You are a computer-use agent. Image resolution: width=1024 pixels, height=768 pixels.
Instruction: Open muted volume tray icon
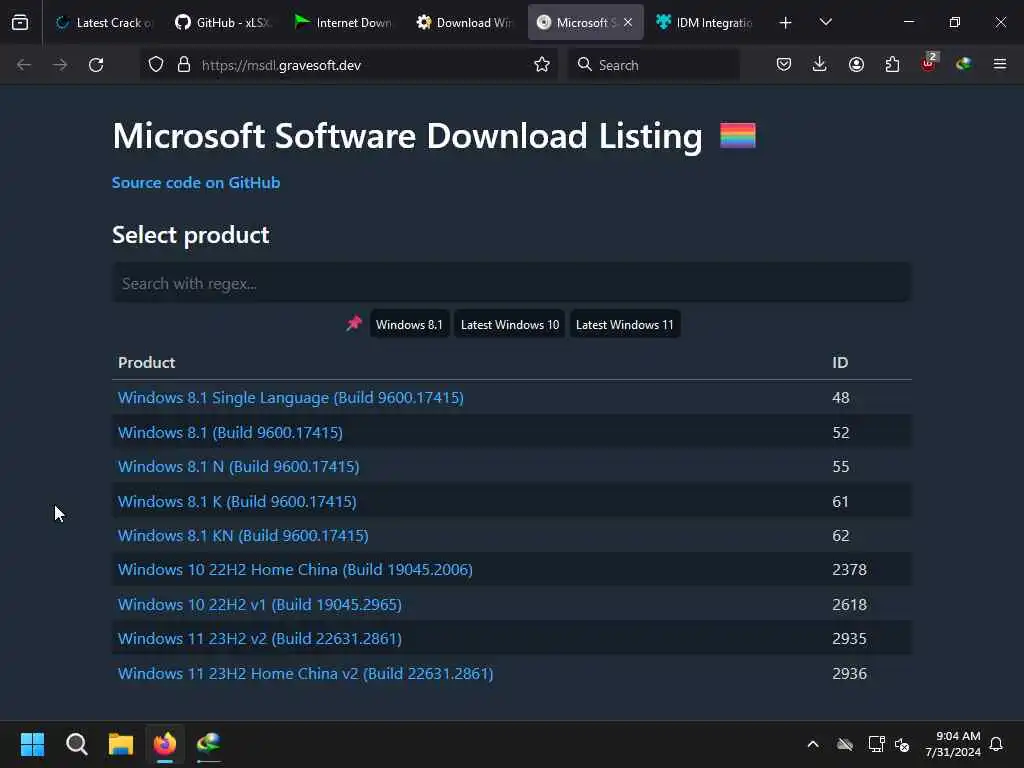902,744
